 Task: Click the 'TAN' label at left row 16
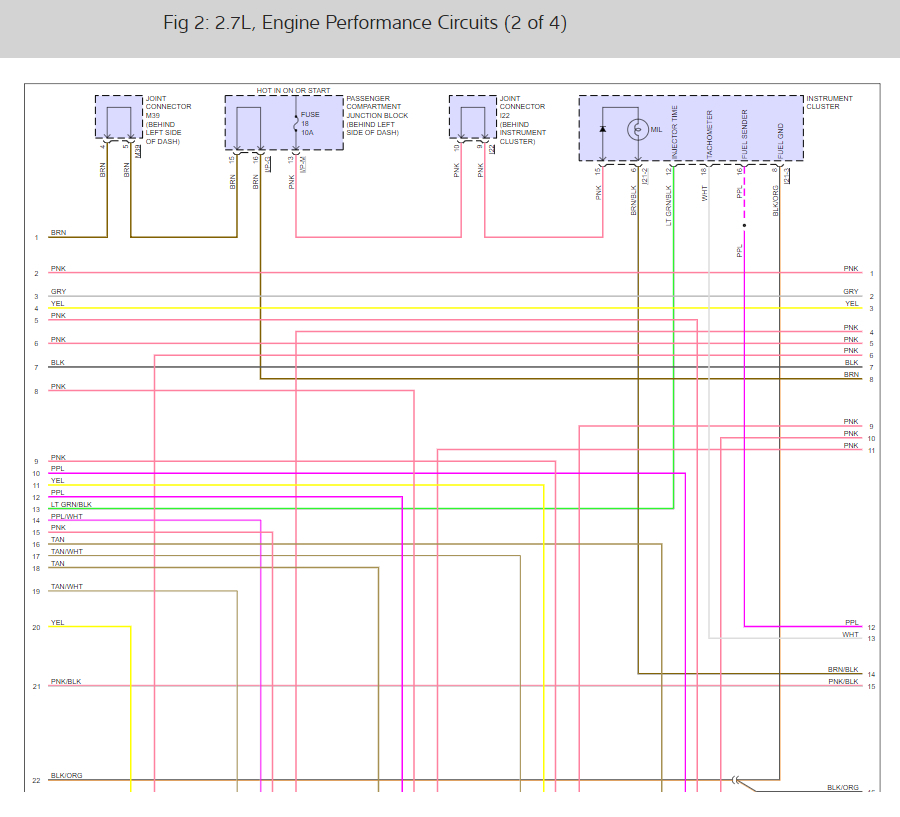coord(57,540)
